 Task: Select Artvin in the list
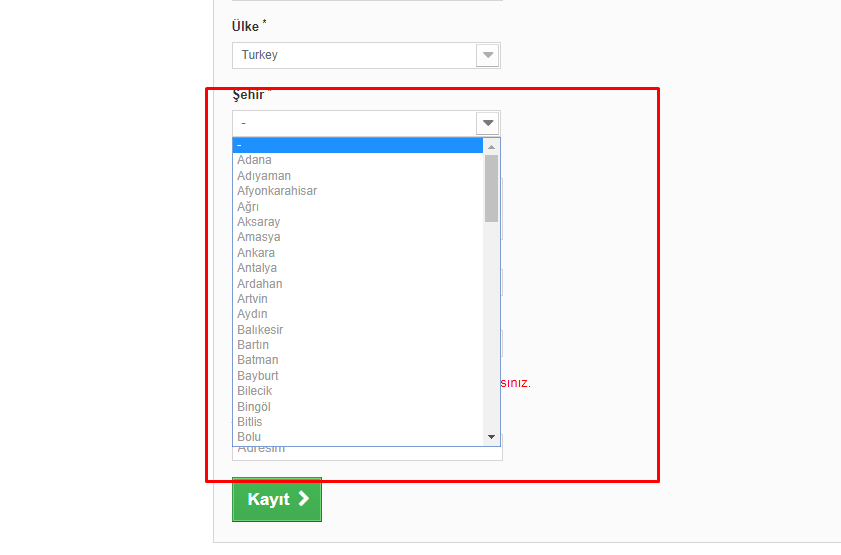(x=252, y=299)
